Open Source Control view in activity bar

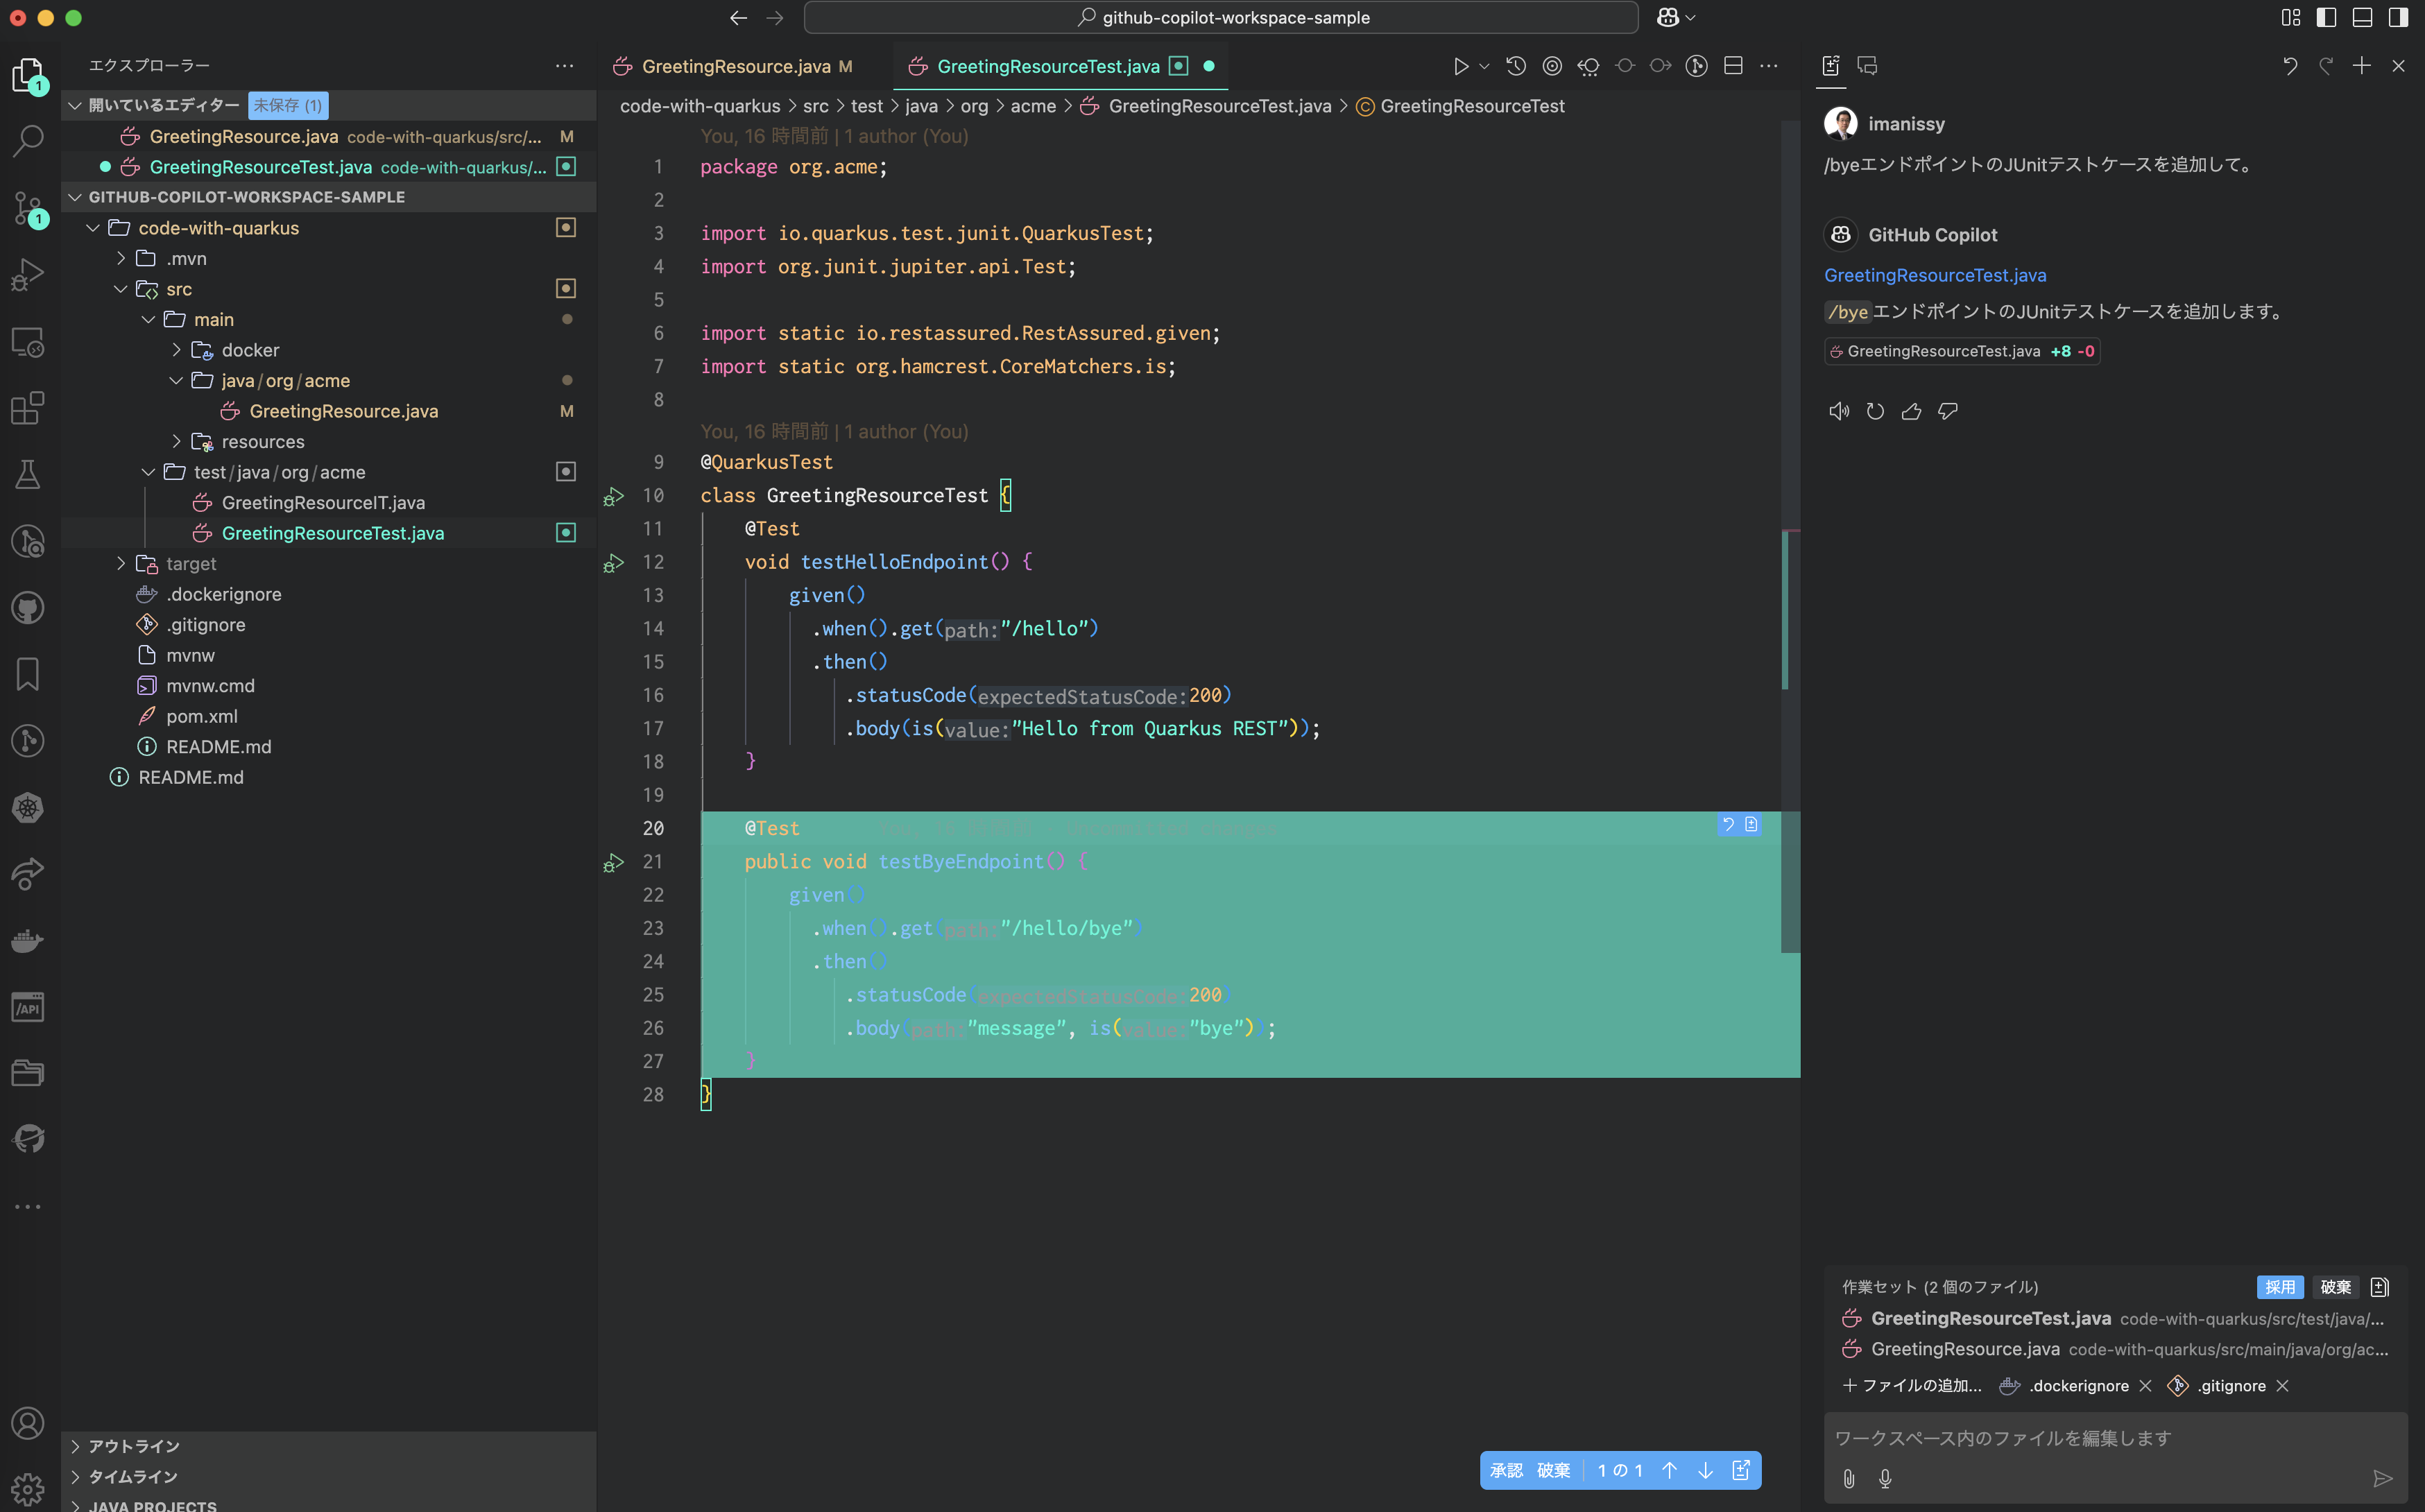(x=28, y=207)
